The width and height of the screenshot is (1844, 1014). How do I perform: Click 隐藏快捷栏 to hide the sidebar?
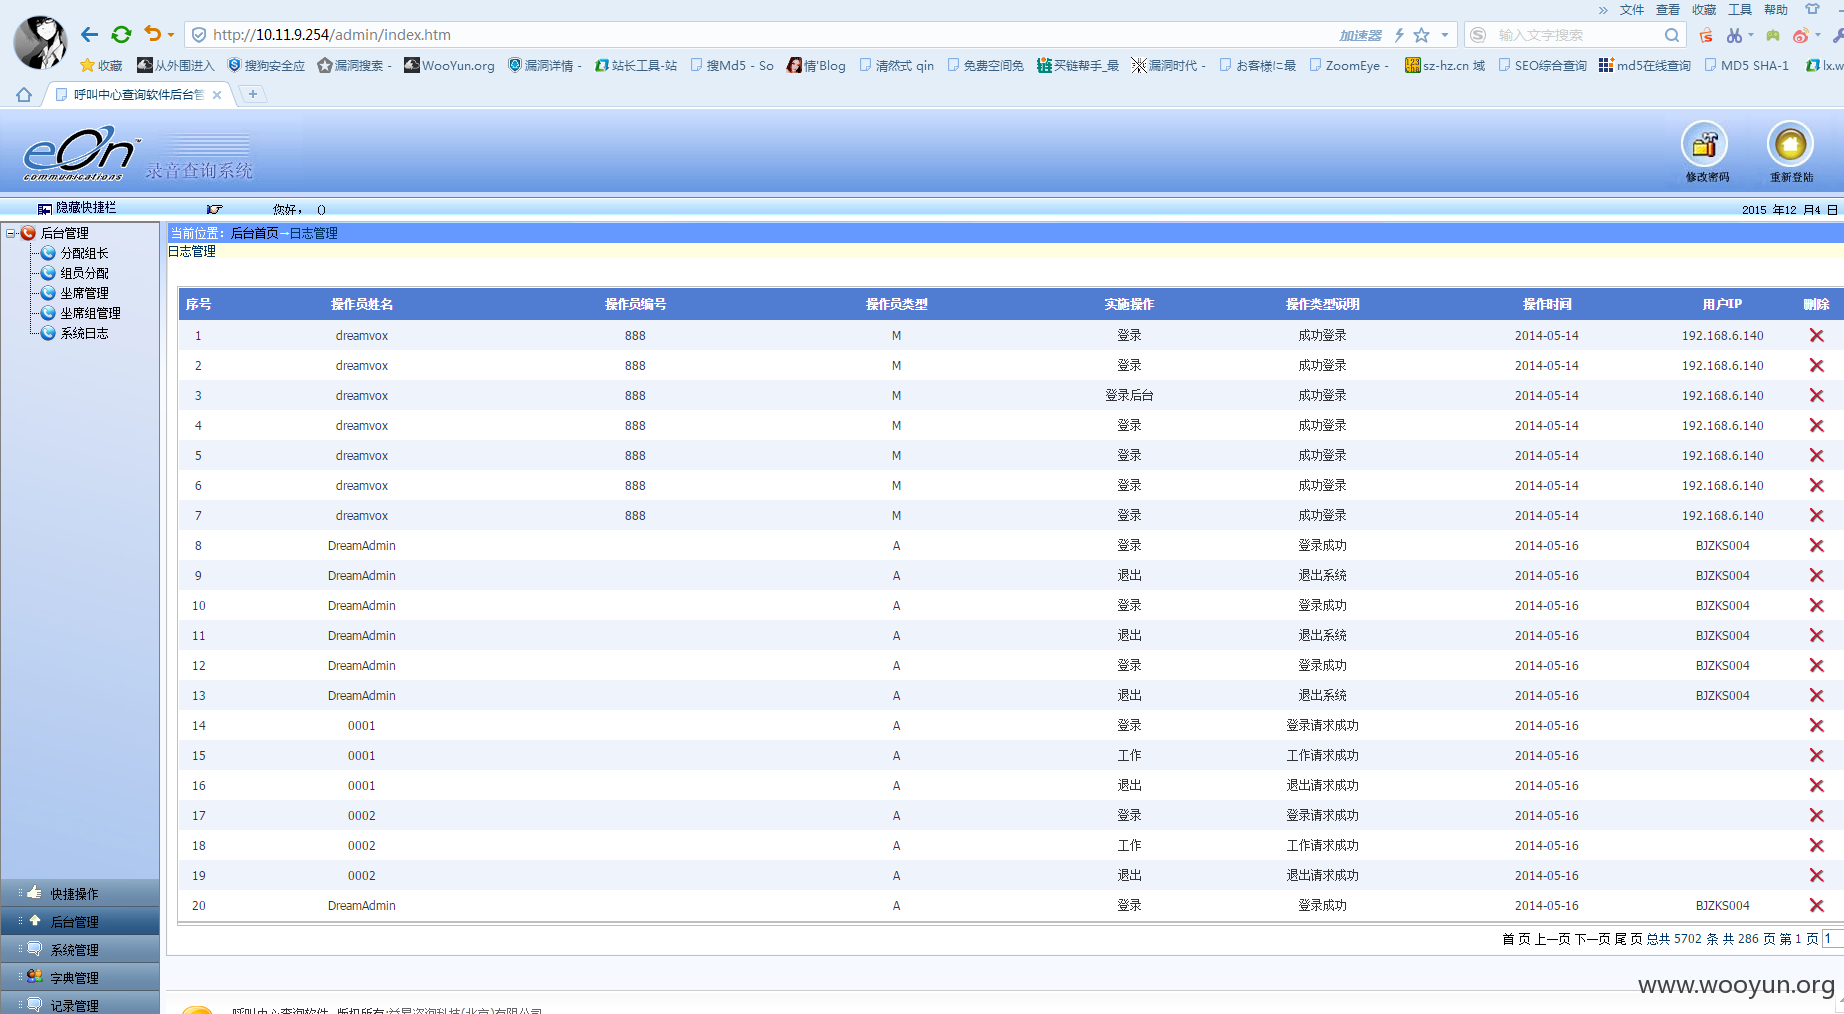coord(77,208)
